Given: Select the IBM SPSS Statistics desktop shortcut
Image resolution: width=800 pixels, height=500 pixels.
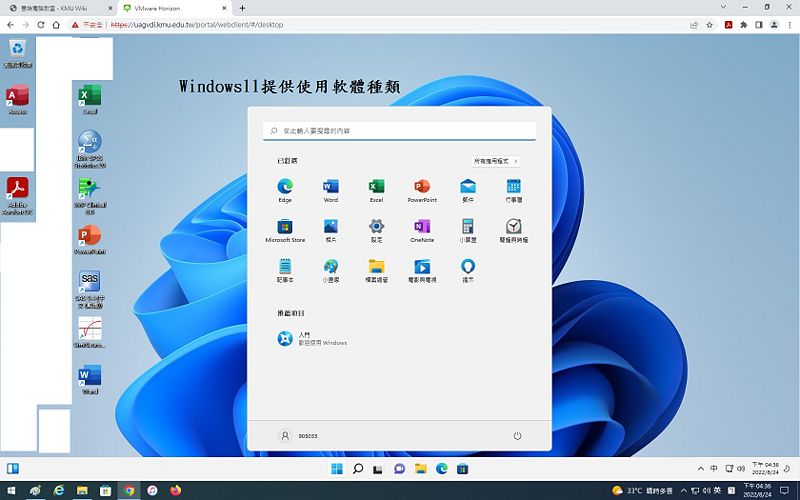Looking at the screenshot, I should click(x=90, y=149).
